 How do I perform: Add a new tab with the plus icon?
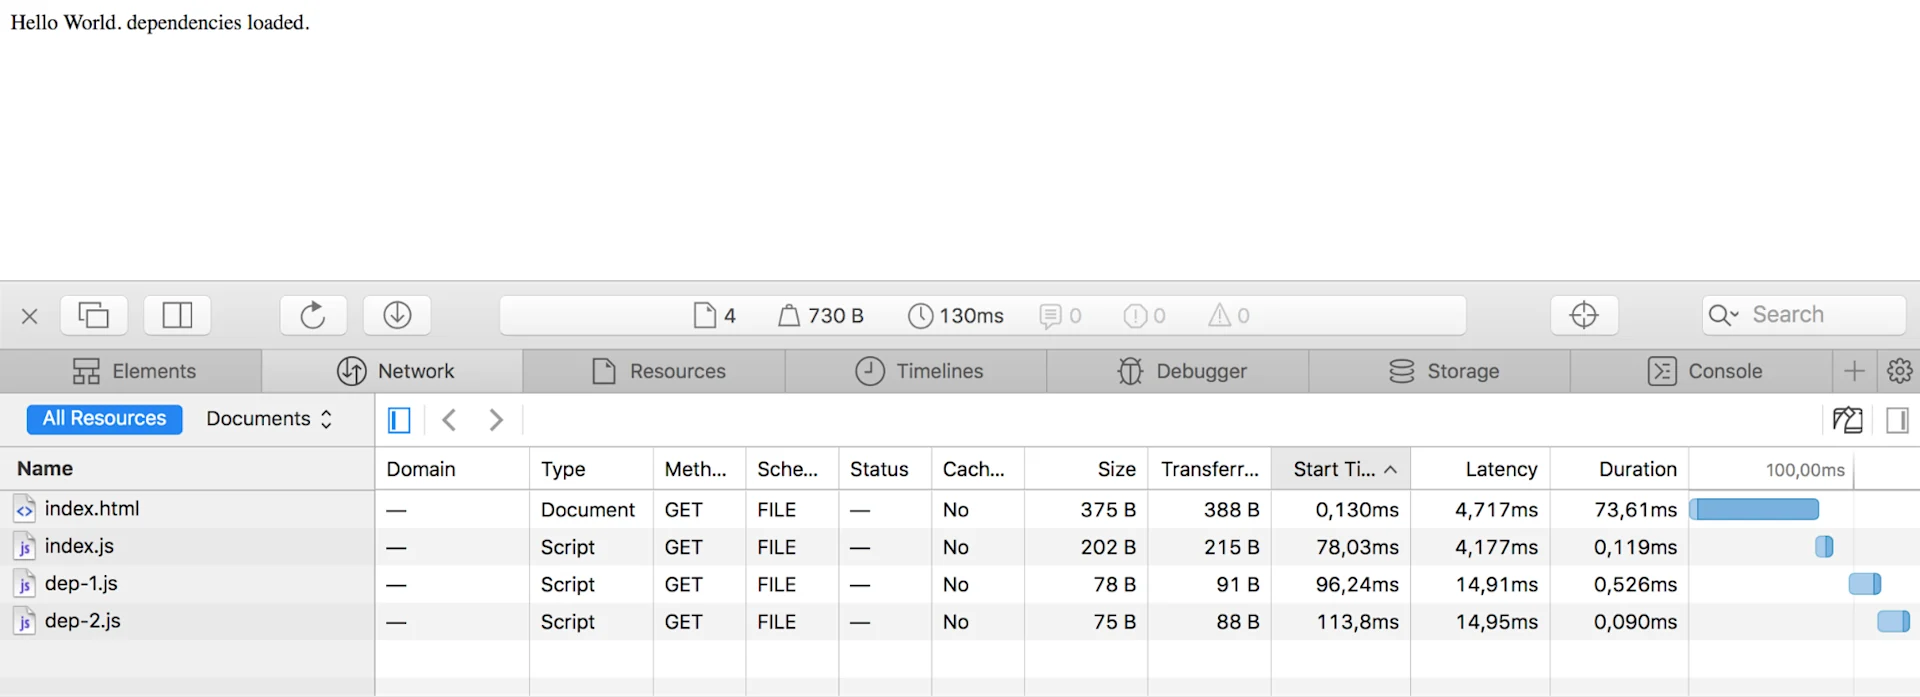coord(1854,371)
